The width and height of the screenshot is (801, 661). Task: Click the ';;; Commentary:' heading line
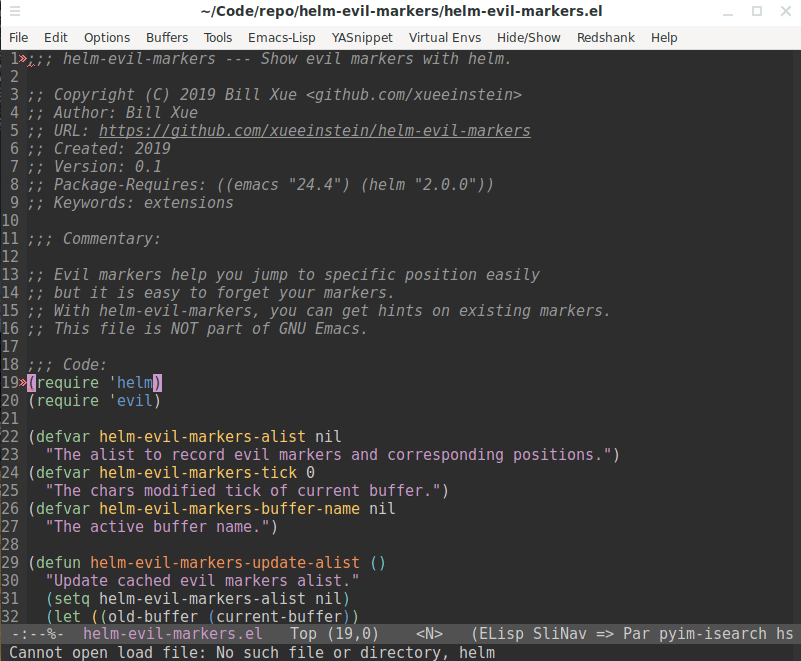pos(94,239)
